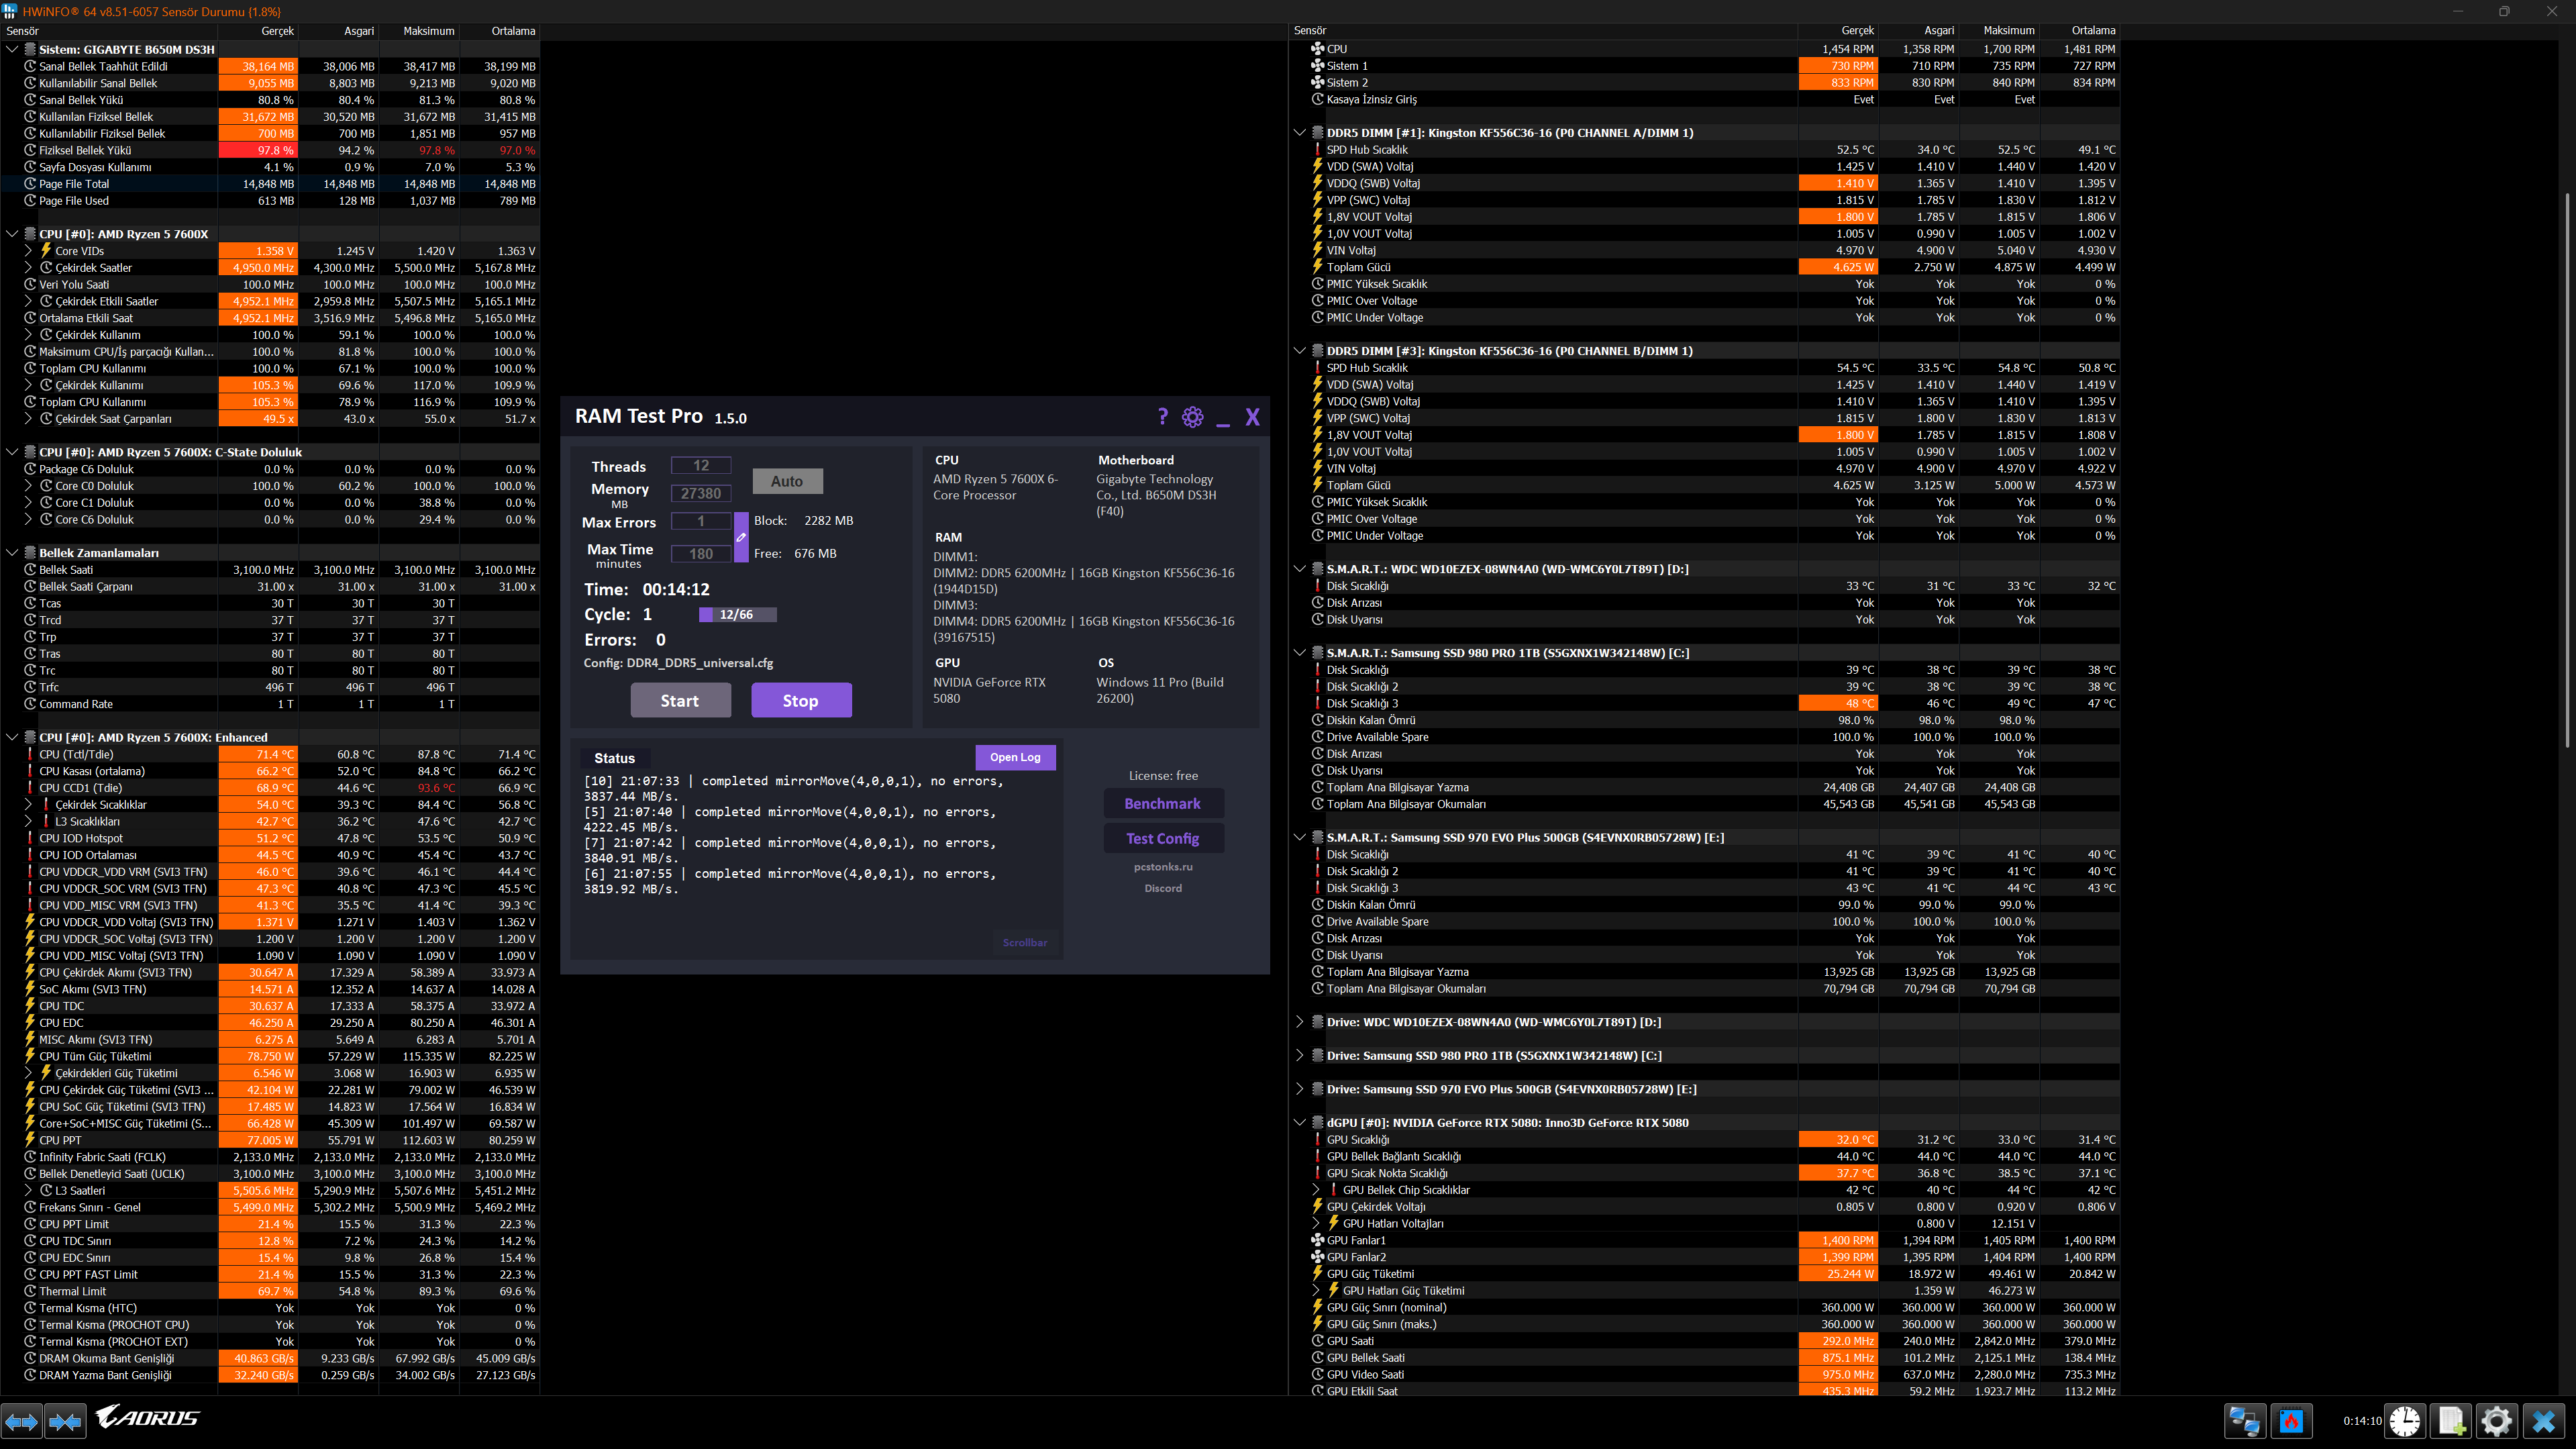The height and width of the screenshot is (1449, 2576).
Task: Select the Kasaya İzinsiz Giriş row
Action: (1704, 99)
